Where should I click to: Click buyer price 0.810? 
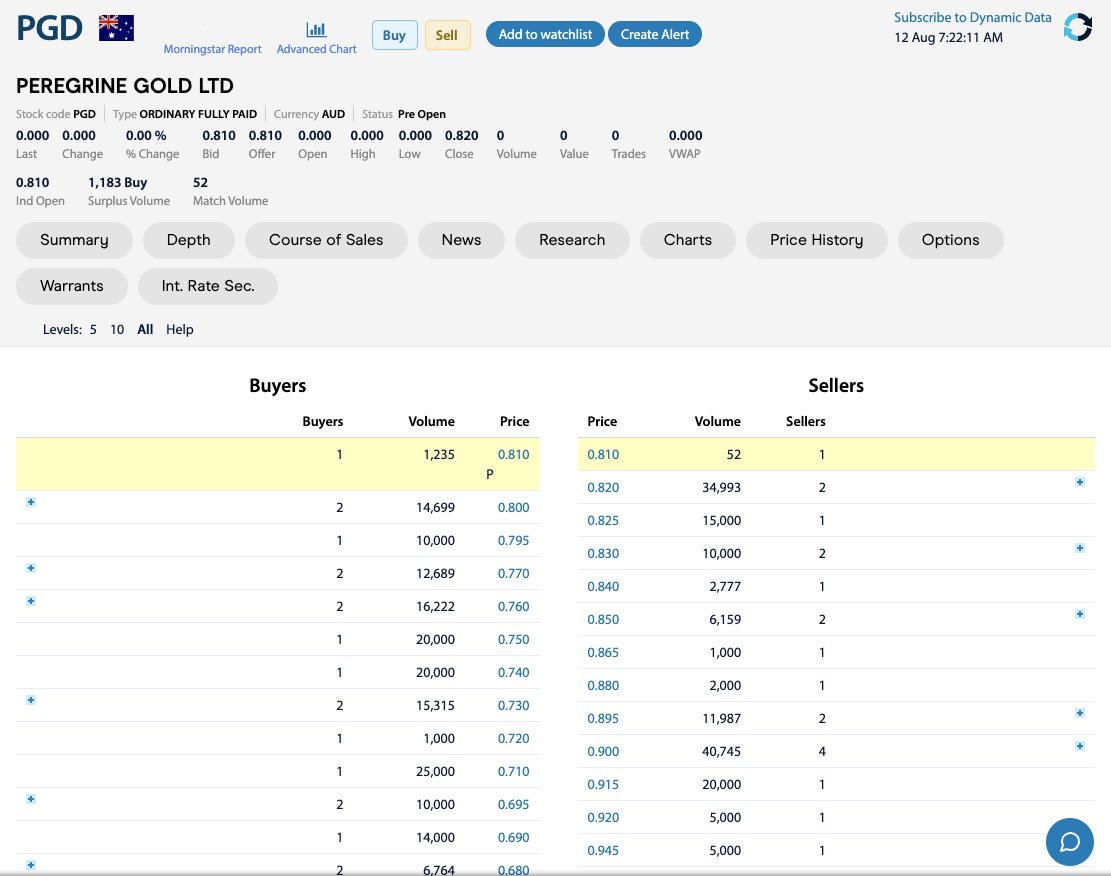513,455
